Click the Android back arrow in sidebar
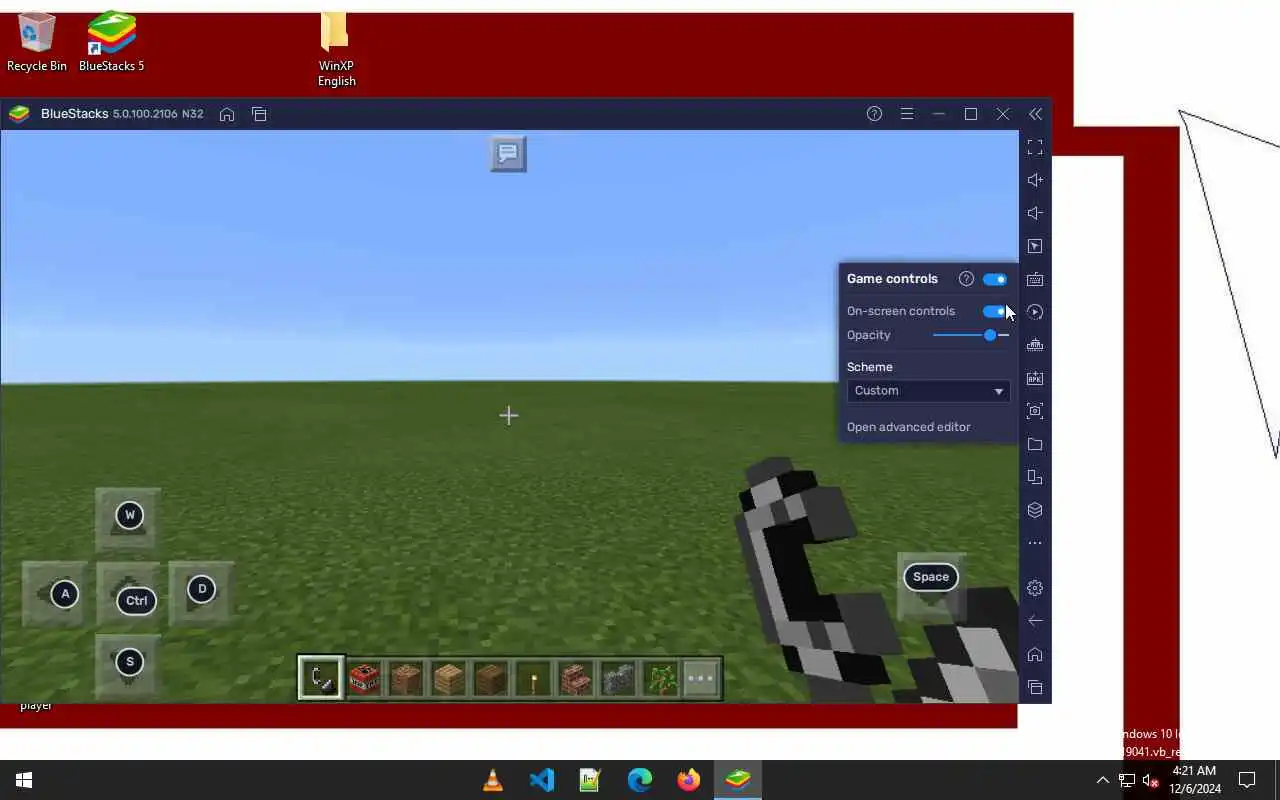The width and height of the screenshot is (1280, 800). point(1035,621)
